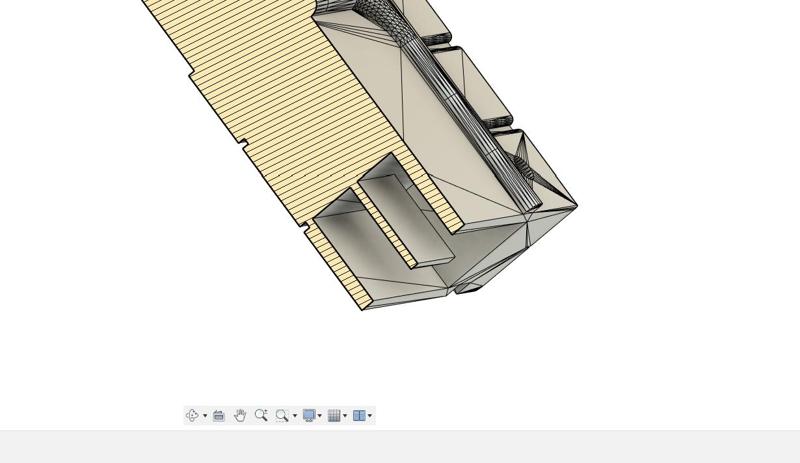Expand the Grid and Snaps dropdown arrow

345,416
